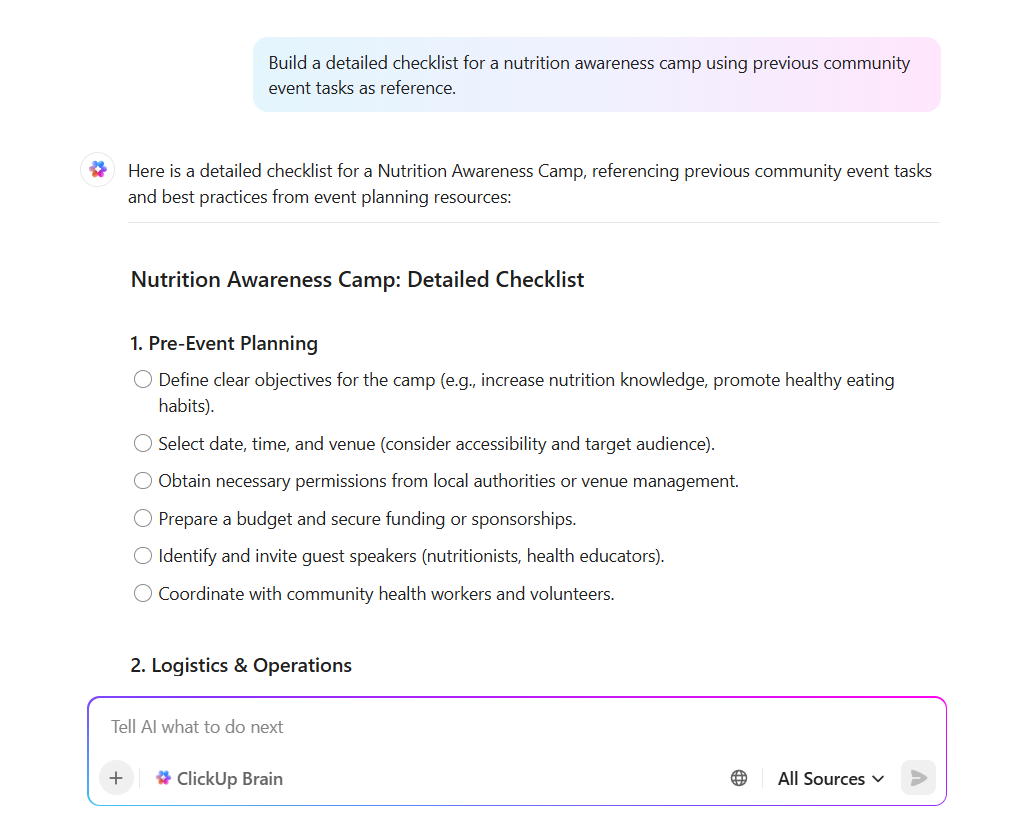
Task: Expand the chevron next to All Sources
Action: click(x=879, y=778)
